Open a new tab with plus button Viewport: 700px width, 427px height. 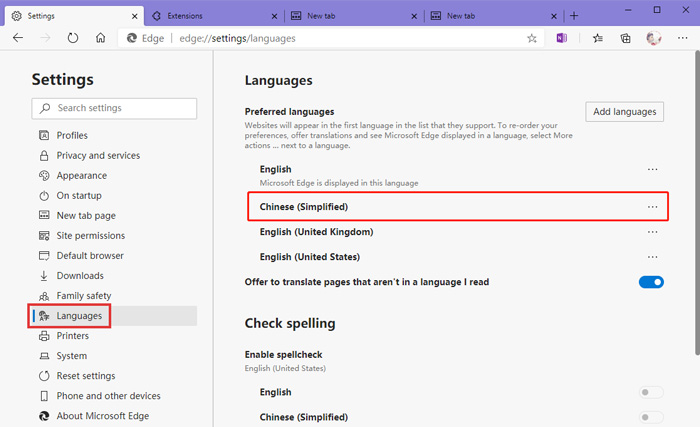click(x=574, y=16)
